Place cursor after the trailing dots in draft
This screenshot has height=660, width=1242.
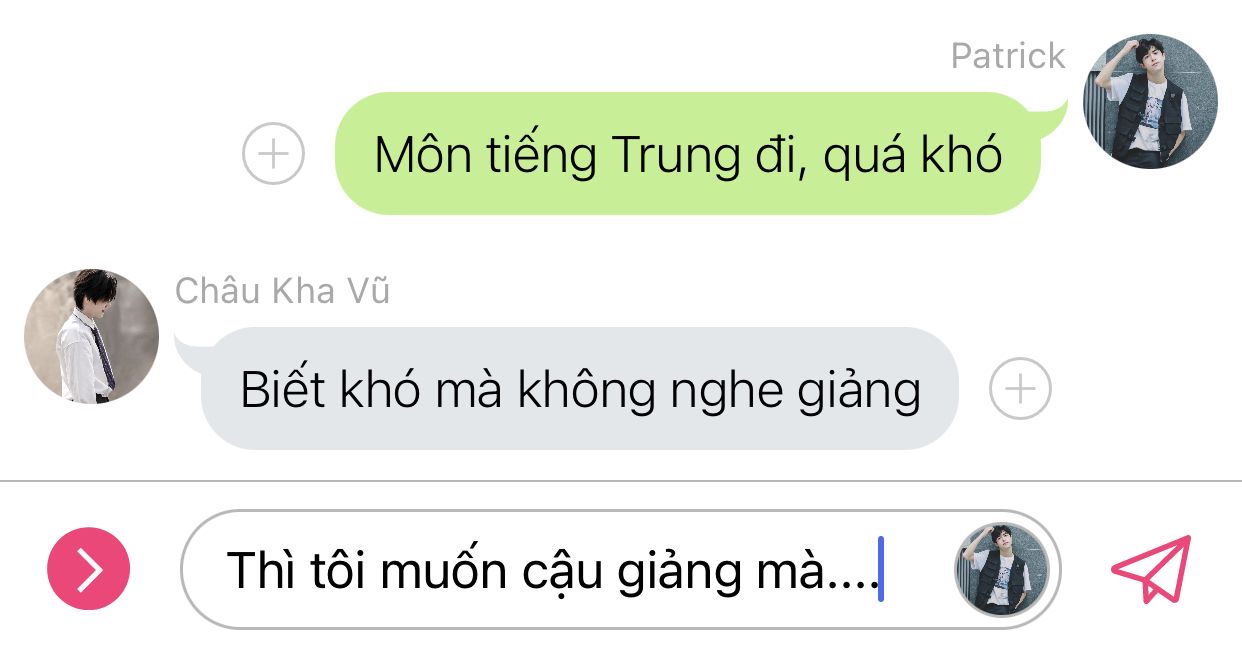point(881,570)
